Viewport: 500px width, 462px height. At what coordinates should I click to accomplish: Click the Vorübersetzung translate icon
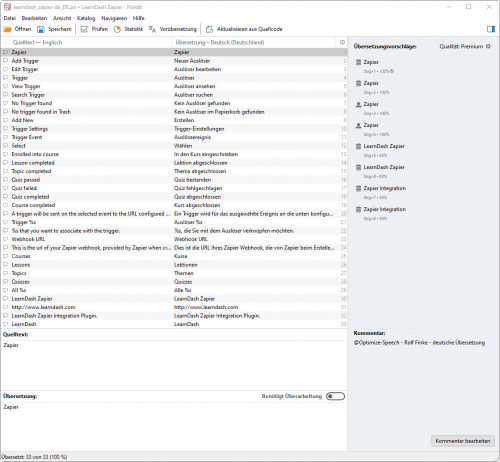pyautogui.click(x=152, y=29)
